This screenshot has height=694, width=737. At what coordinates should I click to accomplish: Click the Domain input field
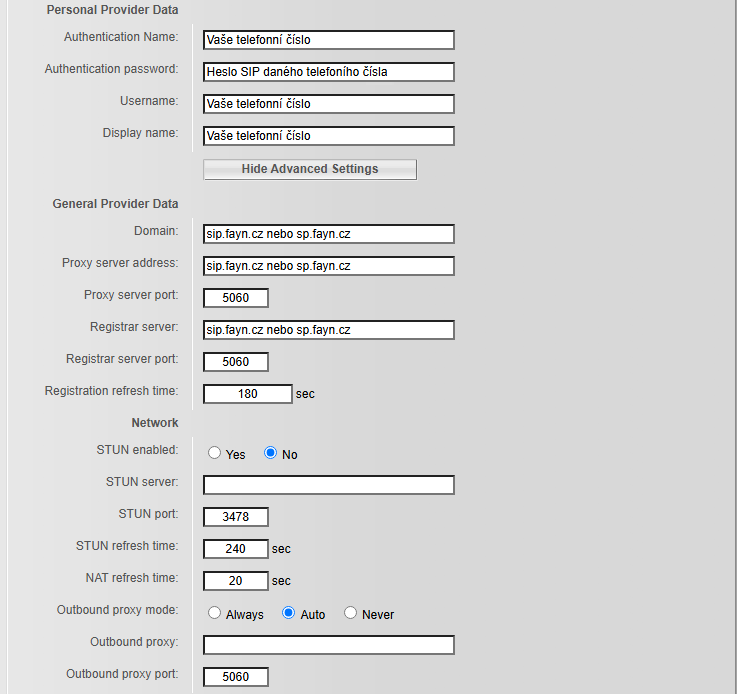(328, 234)
